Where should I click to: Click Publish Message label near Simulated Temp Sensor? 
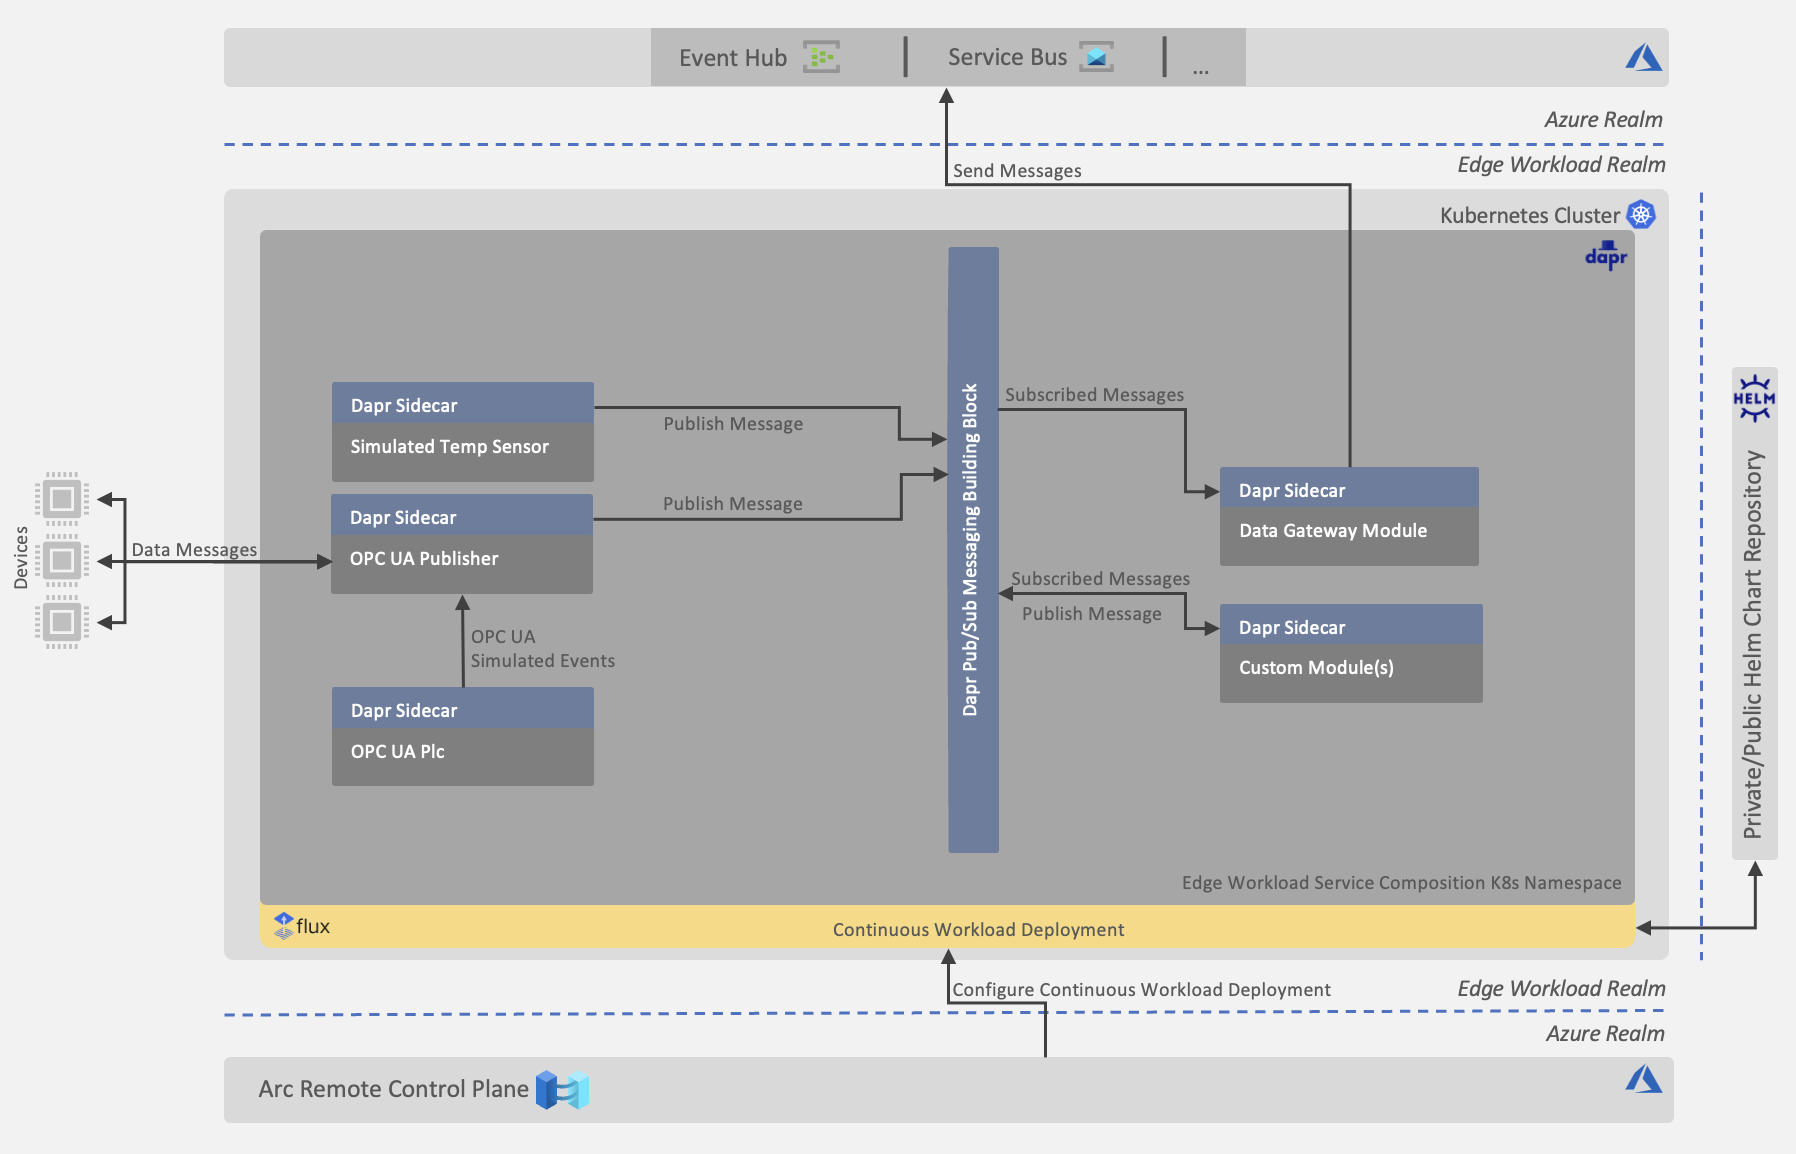733,424
